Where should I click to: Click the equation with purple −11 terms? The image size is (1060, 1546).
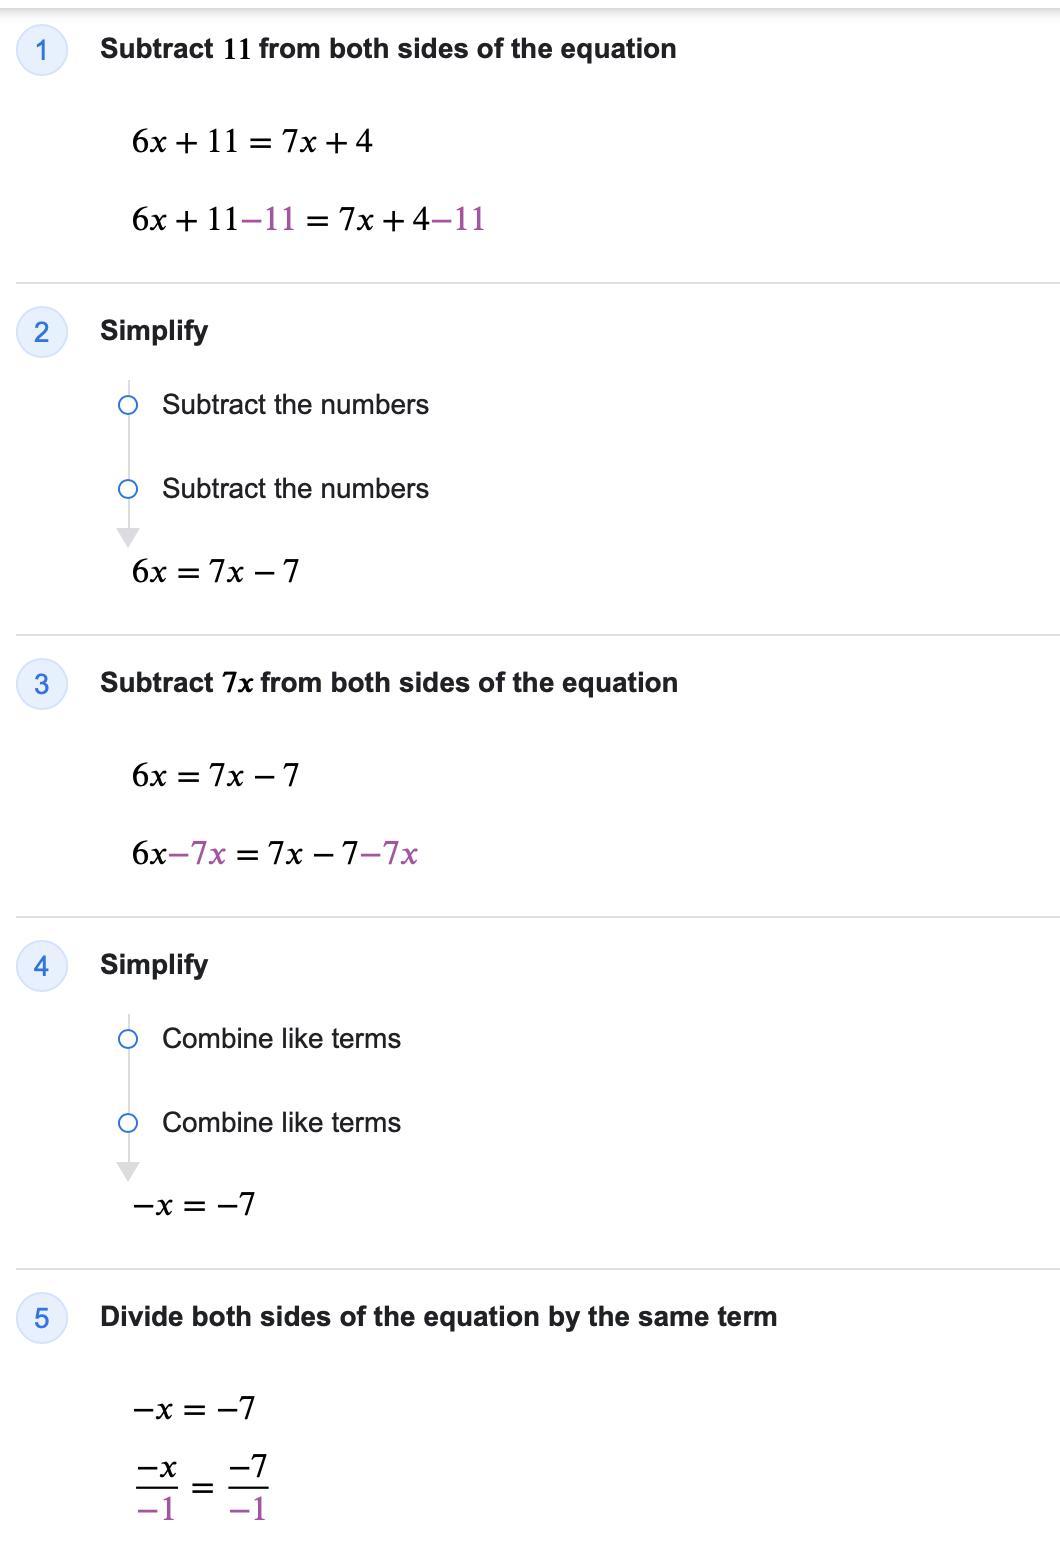[308, 219]
